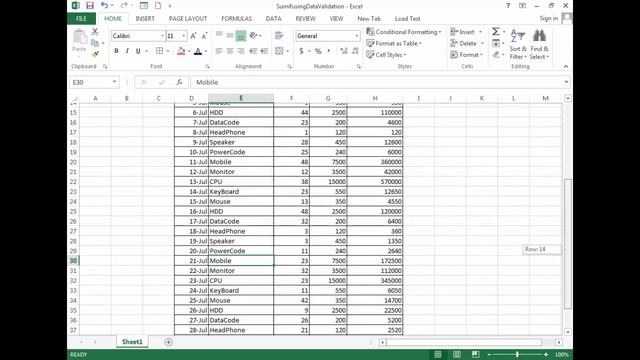Switch to Normal view in status bar
Image resolution: width=640 pixels, height=360 pixels.
[x=438, y=354]
